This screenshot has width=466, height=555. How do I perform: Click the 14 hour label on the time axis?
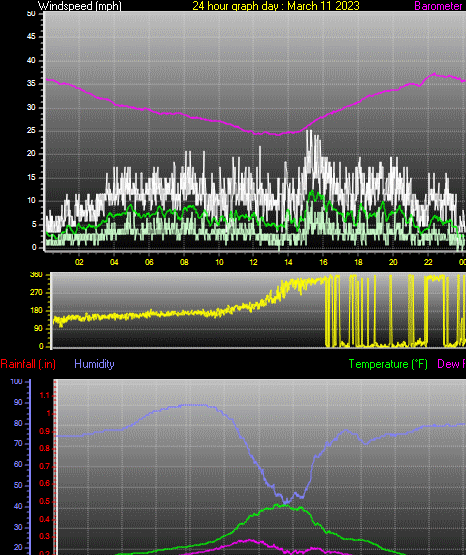click(288, 262)
